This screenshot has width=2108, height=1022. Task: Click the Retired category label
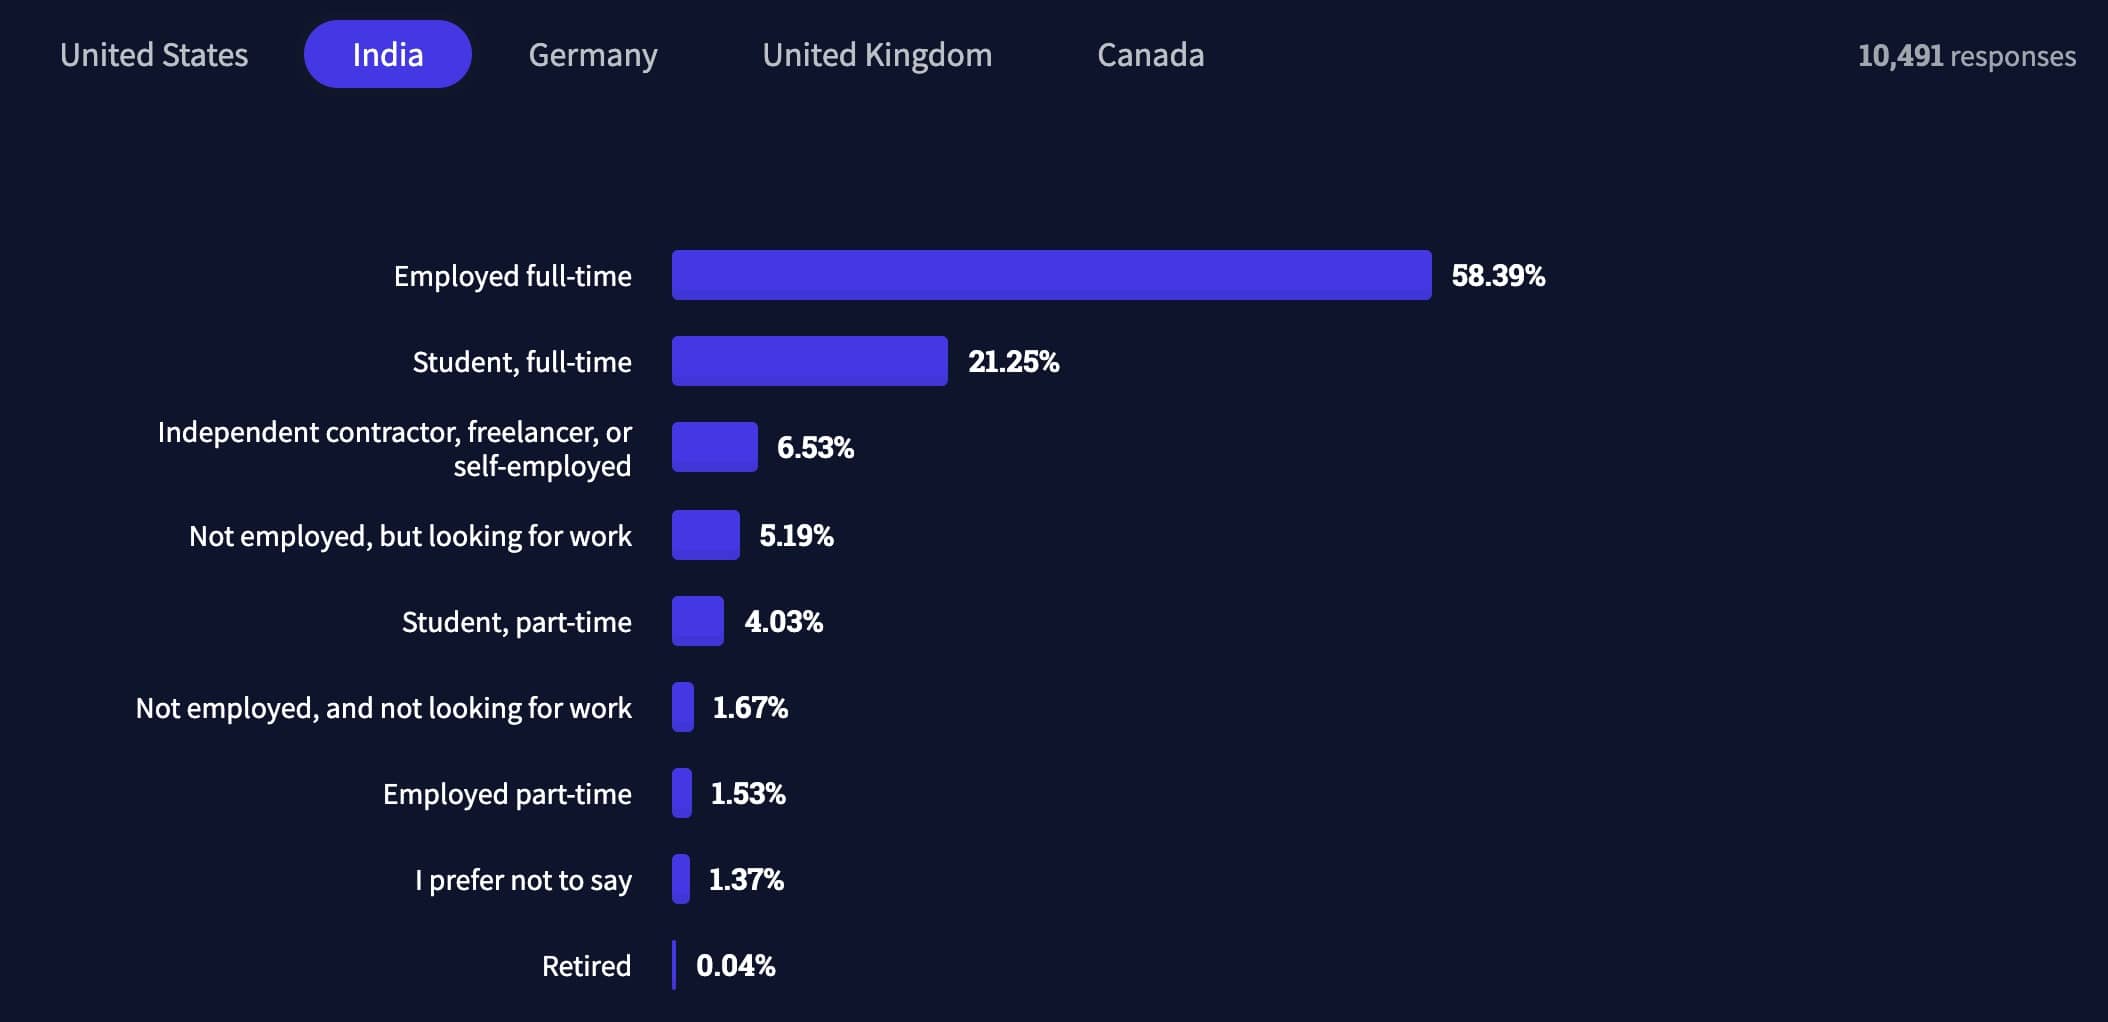coord(586,966)
